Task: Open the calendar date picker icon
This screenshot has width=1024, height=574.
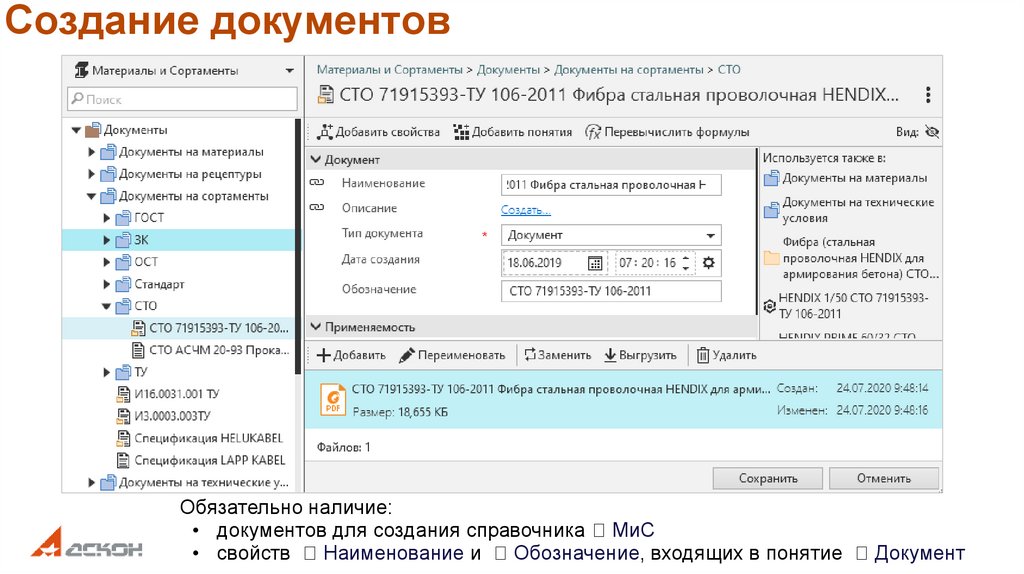Action: point(594,263)
